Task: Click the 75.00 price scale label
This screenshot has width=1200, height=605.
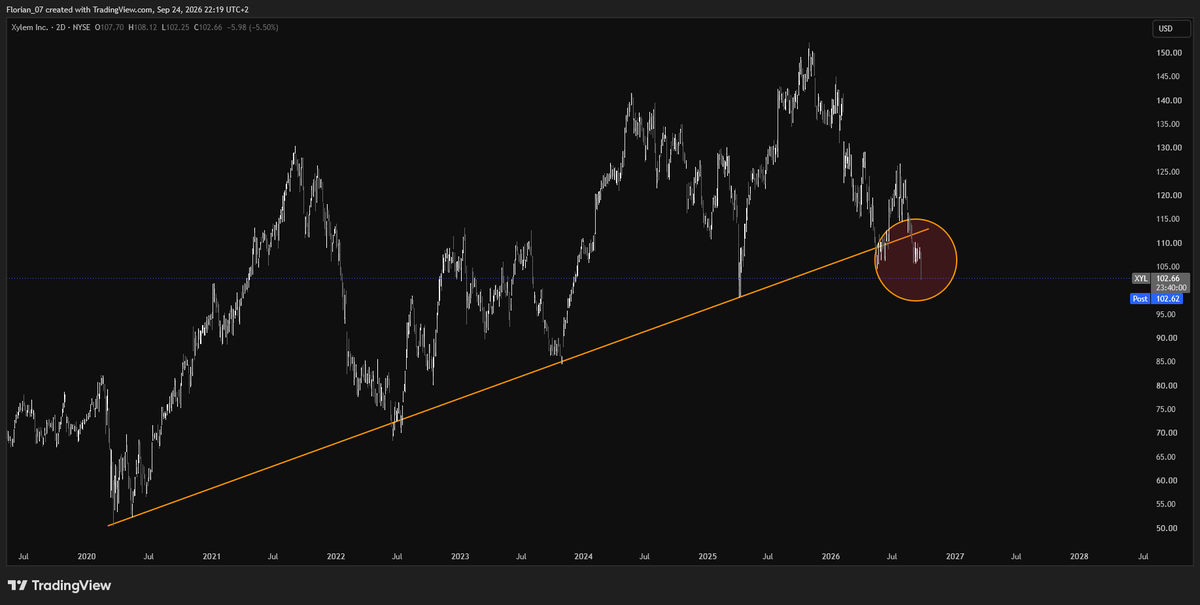Action: click(1168, 409)
